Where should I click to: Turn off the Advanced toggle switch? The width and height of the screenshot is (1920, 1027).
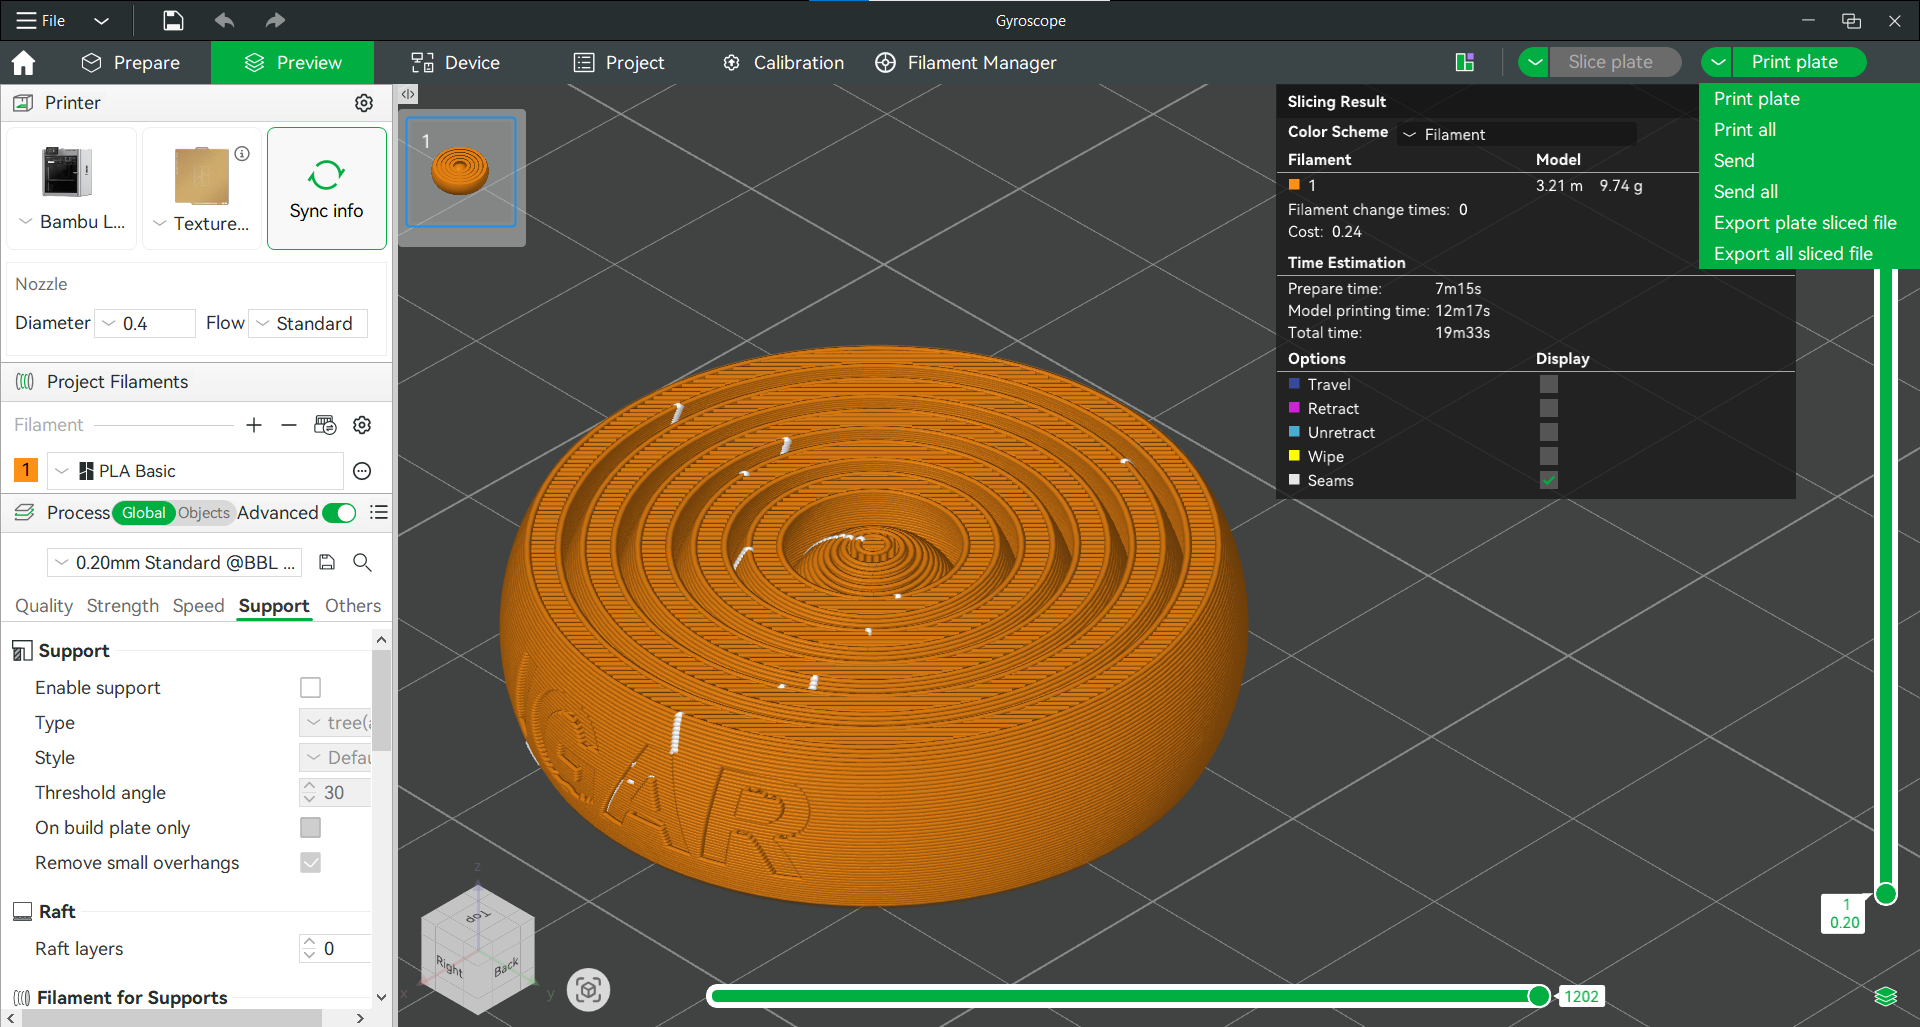point(339,513)
